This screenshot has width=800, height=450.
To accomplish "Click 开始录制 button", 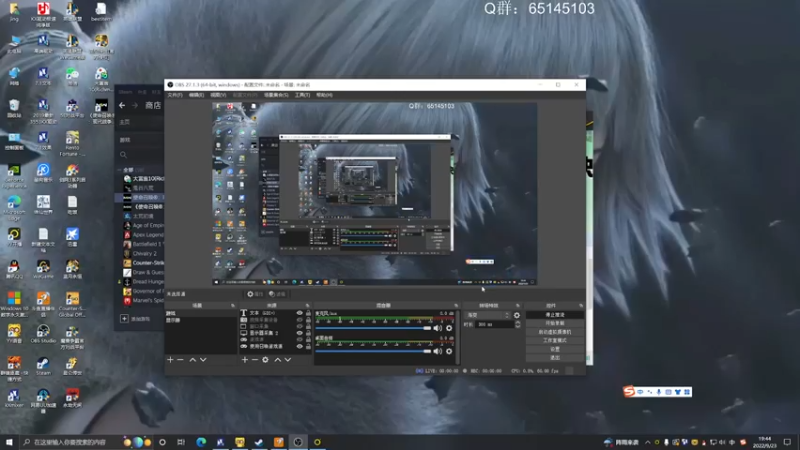I will 555,323.
